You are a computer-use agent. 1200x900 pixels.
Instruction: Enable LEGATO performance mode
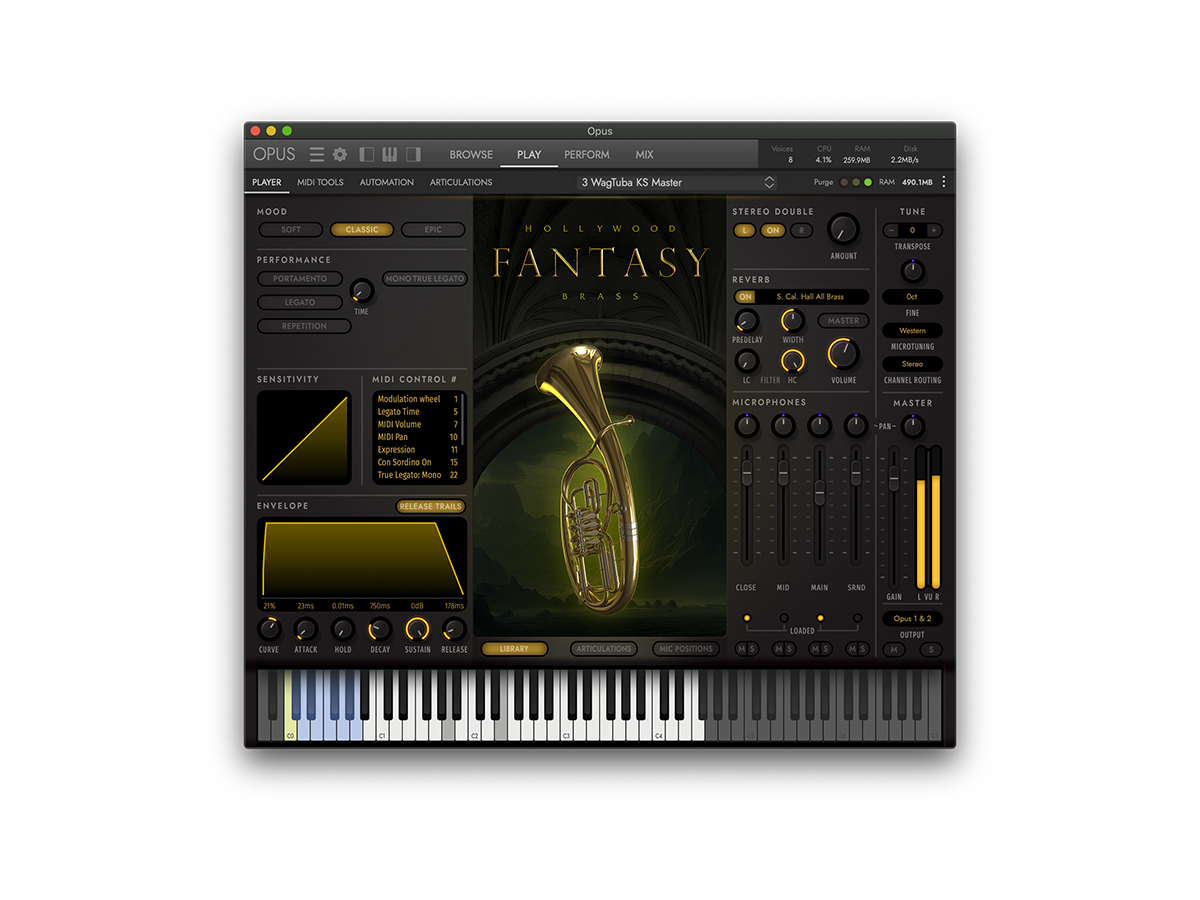point(300,302)
